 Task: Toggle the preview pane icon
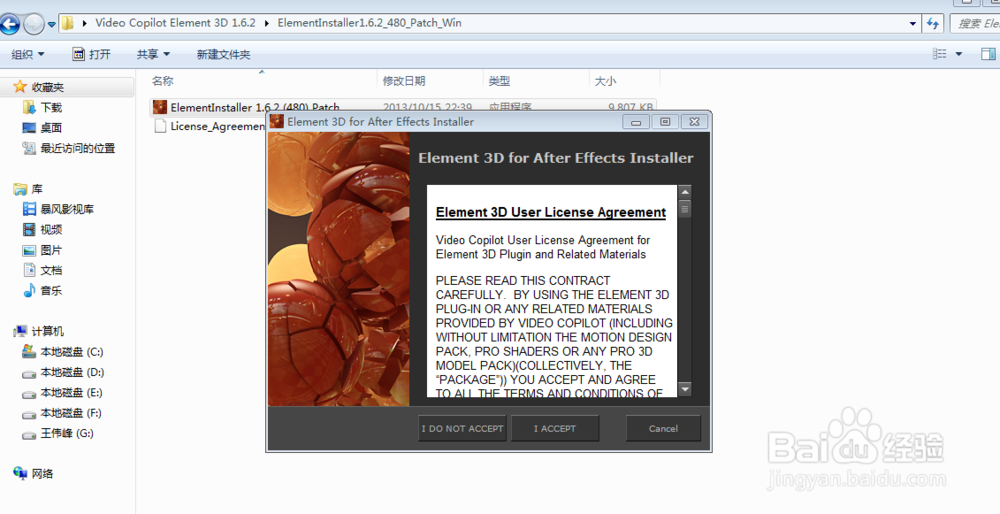click(x=988, y=54)
